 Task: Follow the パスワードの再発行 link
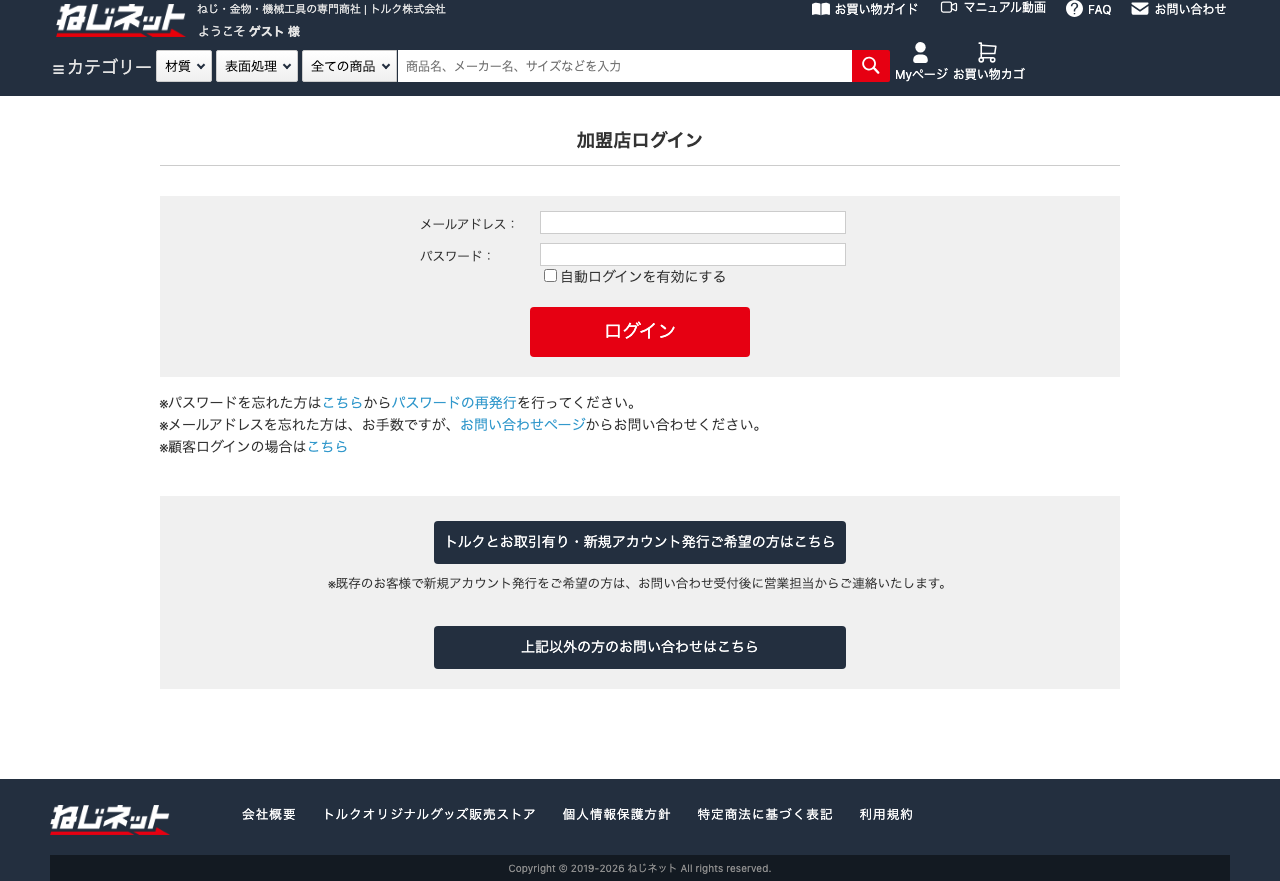coord(454,401)
